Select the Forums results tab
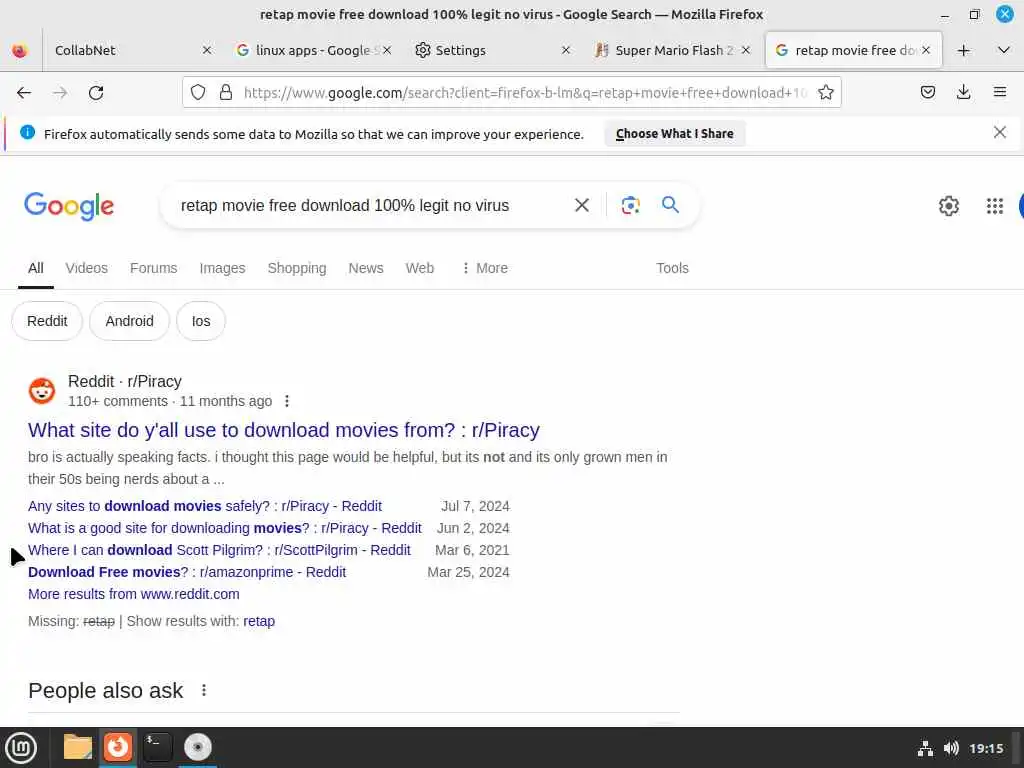 tap(153, 268)
